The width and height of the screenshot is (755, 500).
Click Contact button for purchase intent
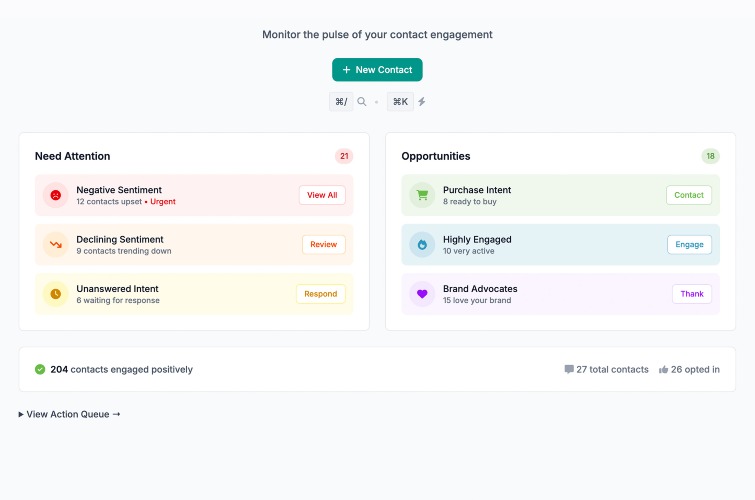pos(689,195)
